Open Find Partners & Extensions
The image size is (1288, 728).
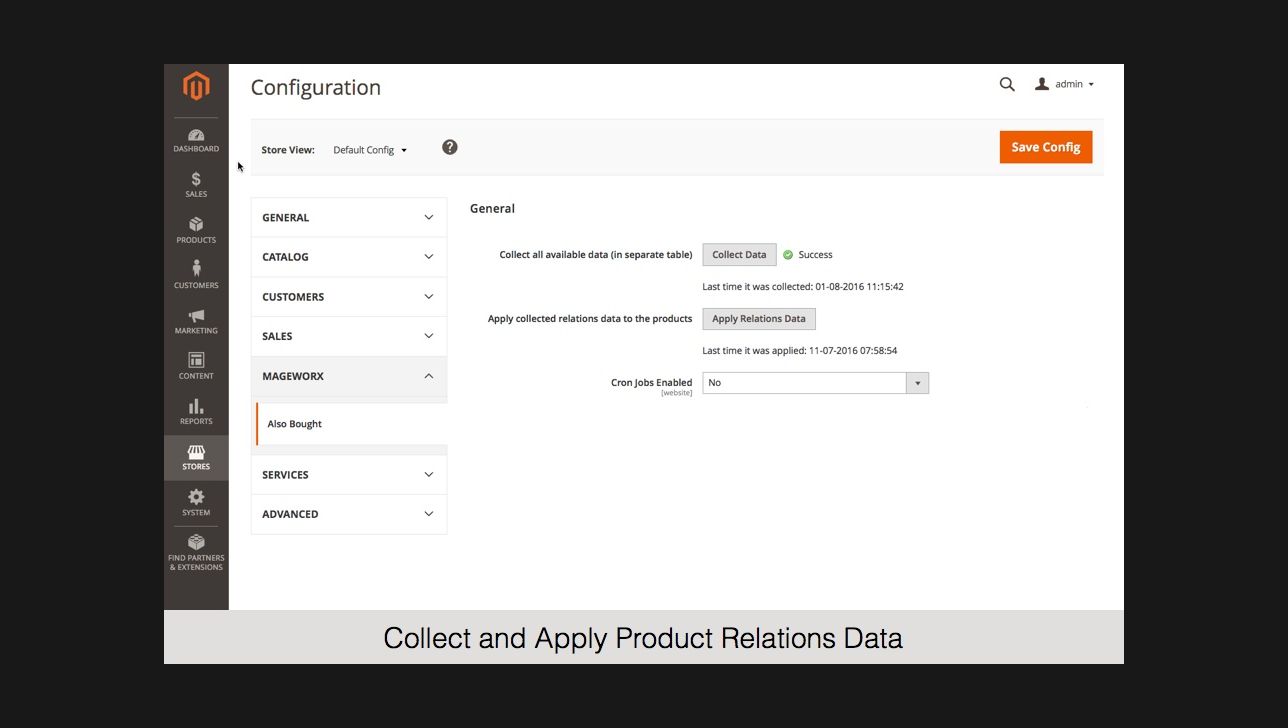(196, 552)
